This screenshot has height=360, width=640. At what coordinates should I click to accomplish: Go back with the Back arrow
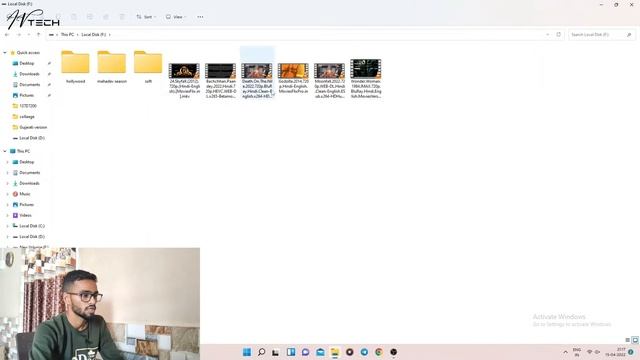pyautogui.click(x=7, y=35)
